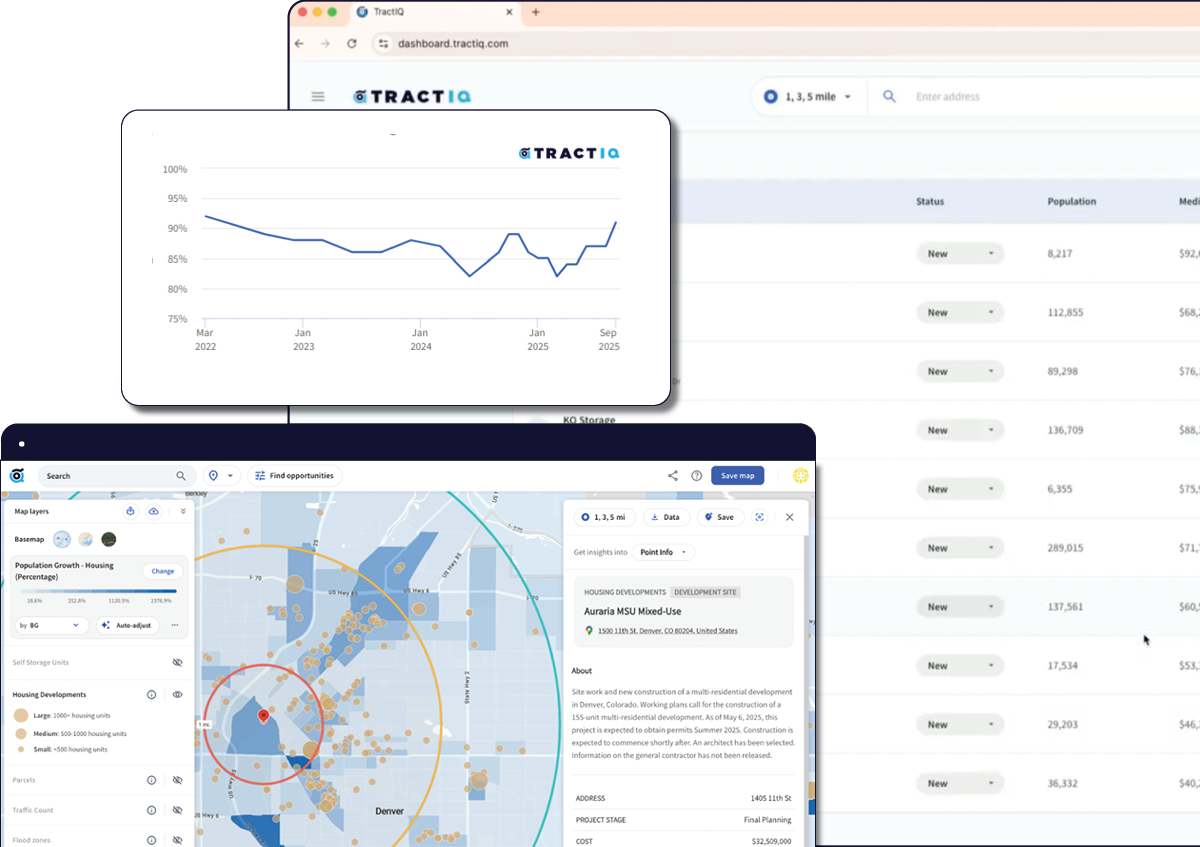1200x847 pixels.
Task: Expand the 'by BG' geography dropdown
Action: (50, 625)
